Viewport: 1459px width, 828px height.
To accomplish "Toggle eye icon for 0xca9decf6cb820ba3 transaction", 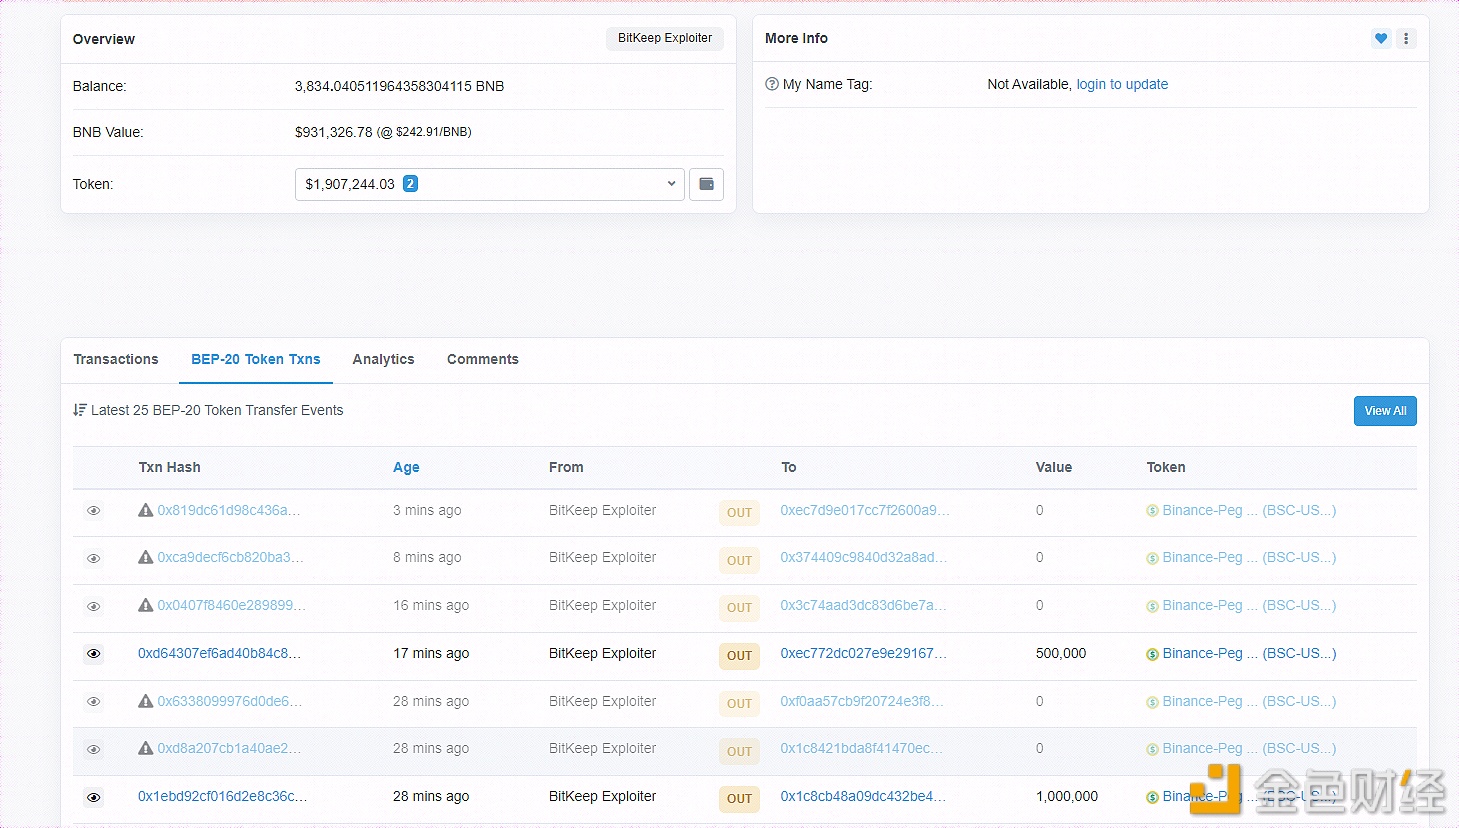I will point(93,558).
